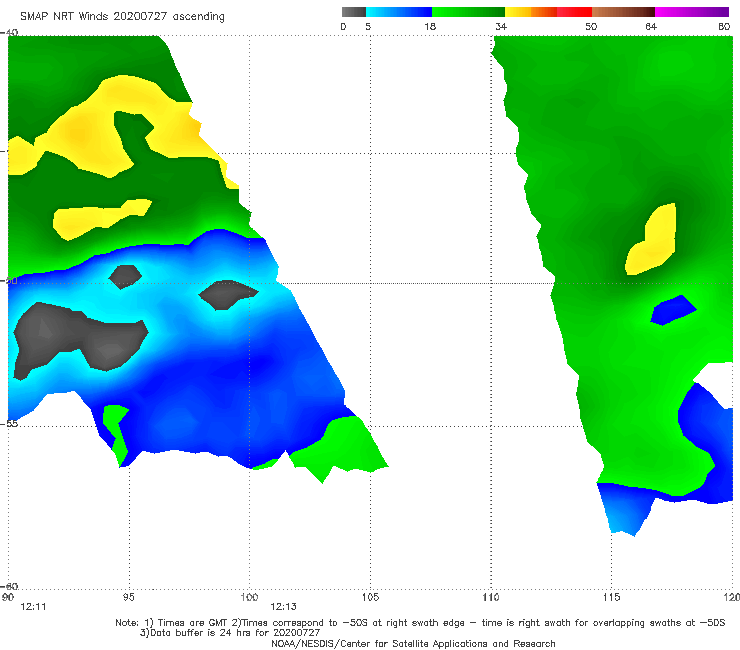Click the '115' longitude axis label
The height and width of the screenshot is (650, 740).
click(612, 598)
